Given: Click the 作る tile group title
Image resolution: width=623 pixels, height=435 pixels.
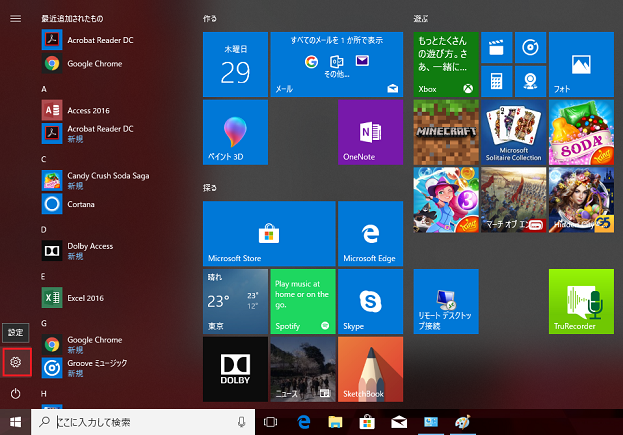Looking at the screenshot, I should [210, 19].
